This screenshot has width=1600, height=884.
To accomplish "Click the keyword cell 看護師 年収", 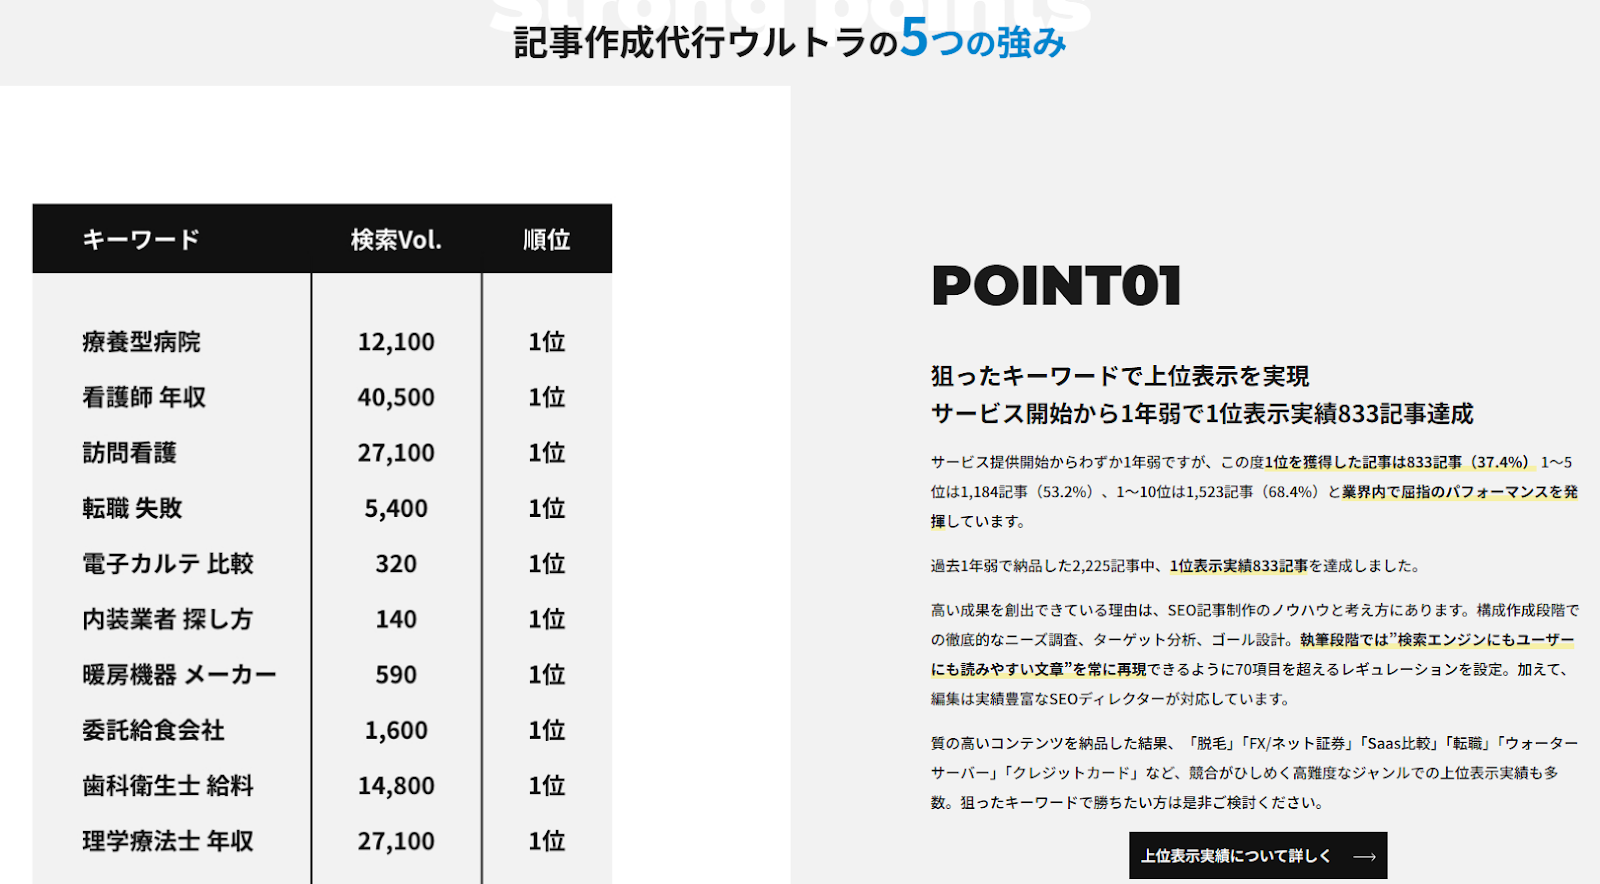I will tap(144, 397).
